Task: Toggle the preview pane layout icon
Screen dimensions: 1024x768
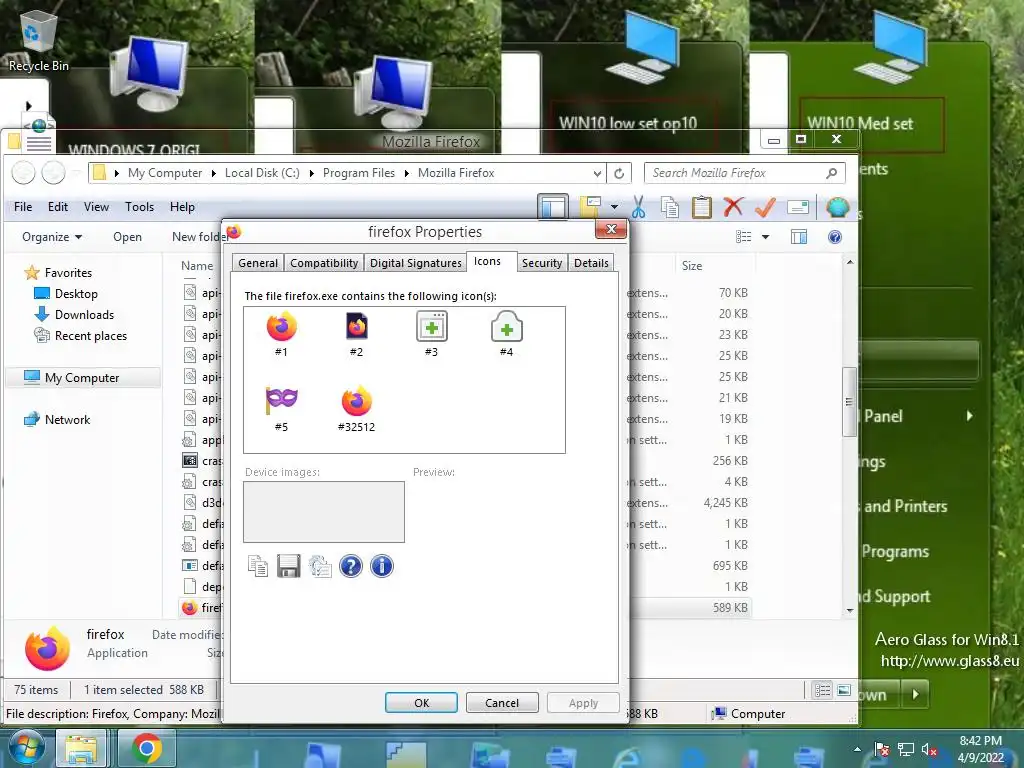Action: [x=553, y=207]
